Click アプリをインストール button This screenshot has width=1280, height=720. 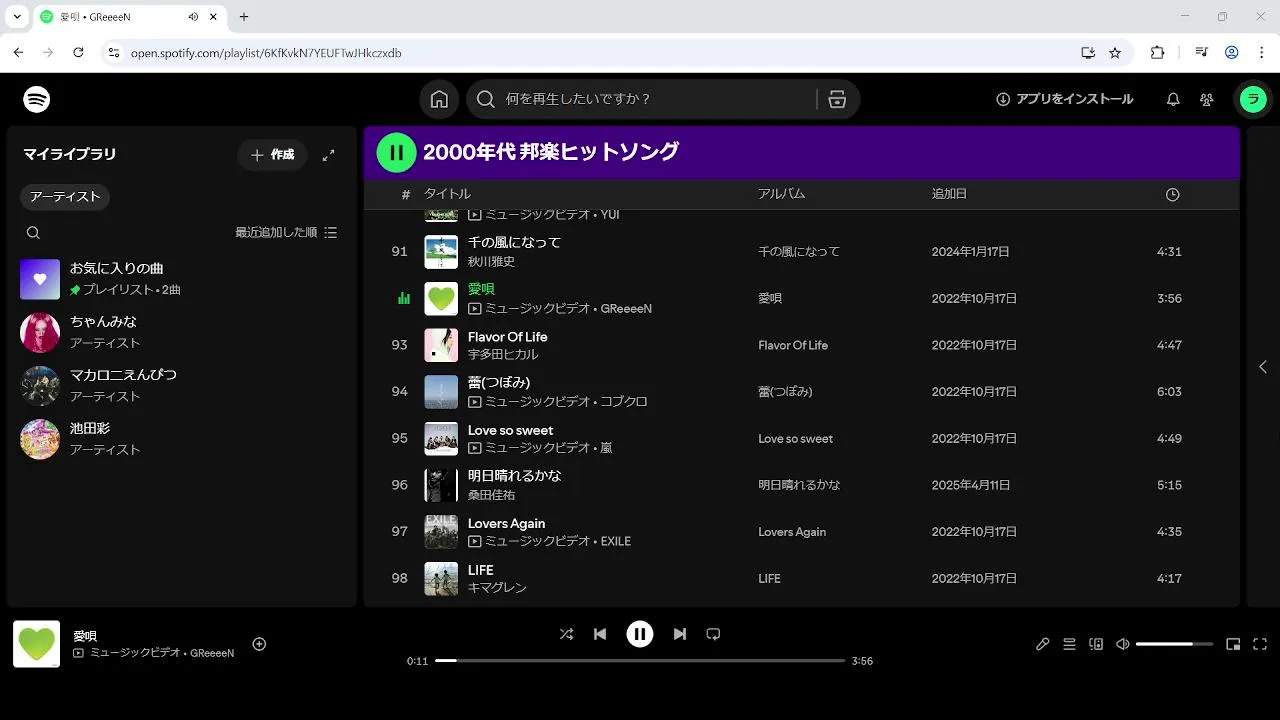[1064, 99]
